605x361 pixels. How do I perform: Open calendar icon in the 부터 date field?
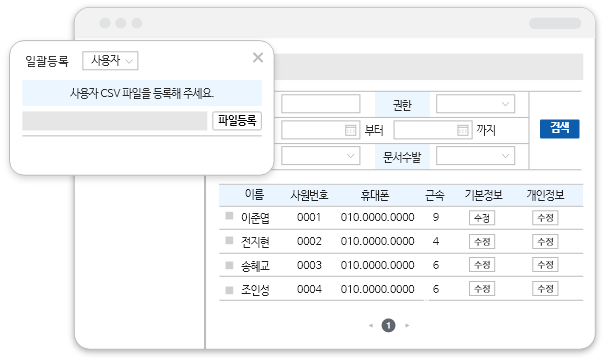tap(350, 130)
